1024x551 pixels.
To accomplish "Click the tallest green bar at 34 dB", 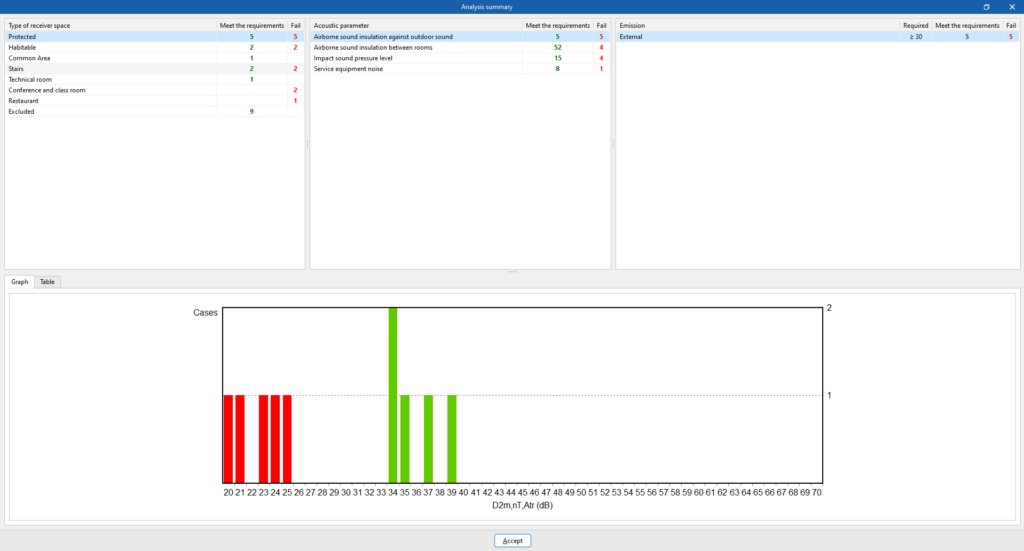I will pos(393,395).
